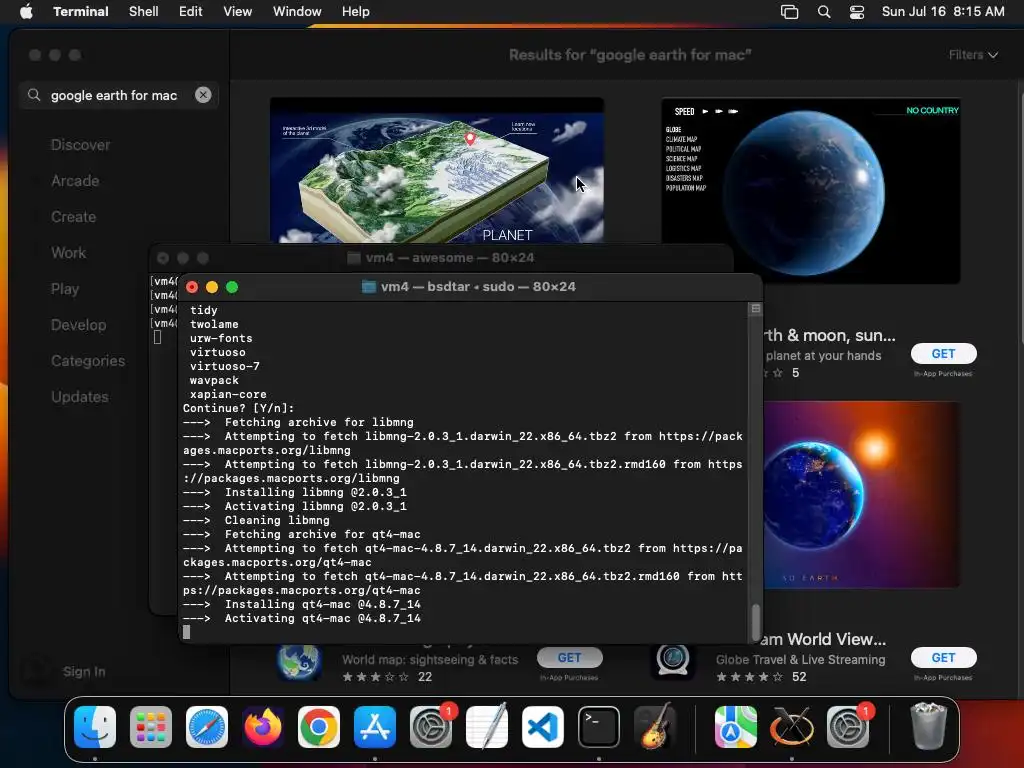Image resolution: width=1024 pixels, height=768 pixels.
Task: Launch Firefox from the dock
Action: 263,727
